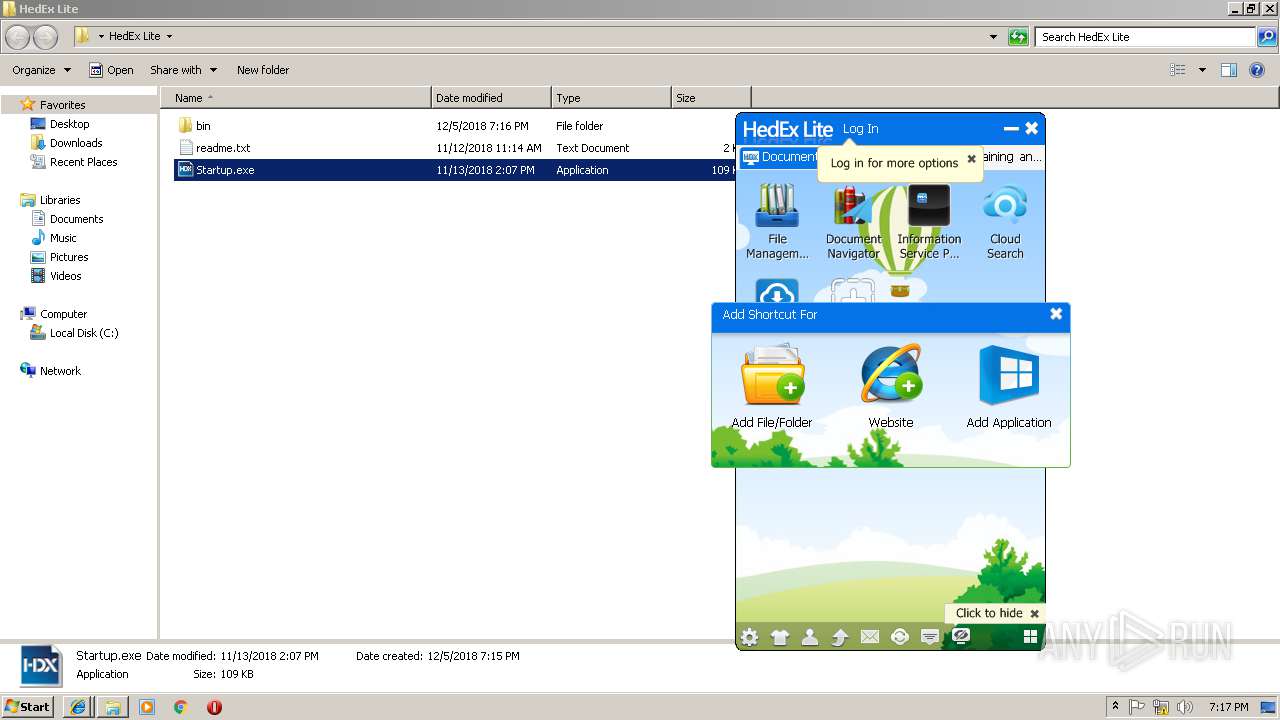1280x720 pixels.
Task: Open Videos library
Action: point(66,276)
